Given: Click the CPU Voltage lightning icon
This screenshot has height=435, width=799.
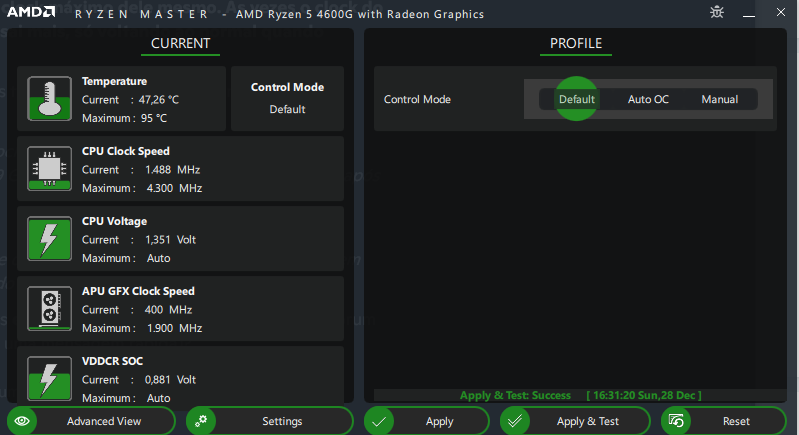Looking at the screenshot, I should pyautogui.click(x=47, y=238).
